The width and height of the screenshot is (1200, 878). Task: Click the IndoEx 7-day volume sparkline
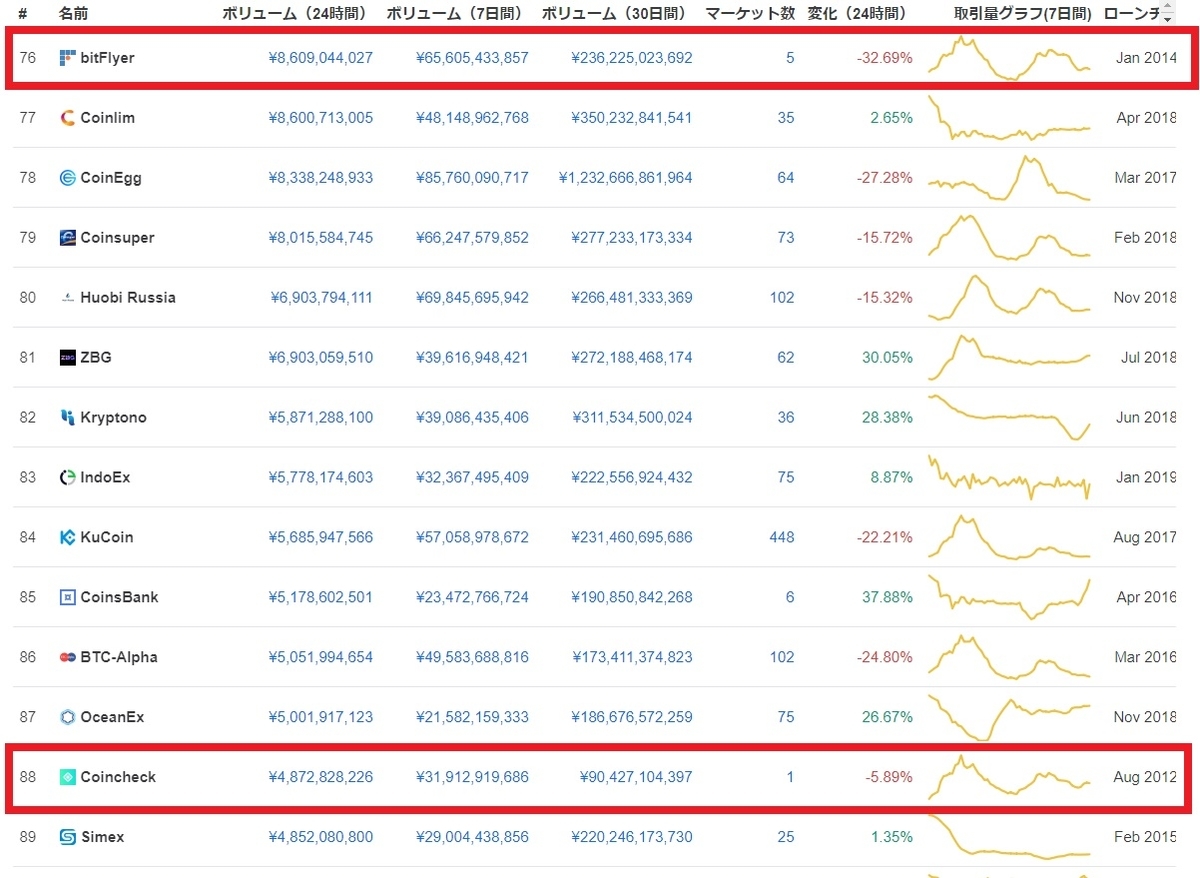1009,477
